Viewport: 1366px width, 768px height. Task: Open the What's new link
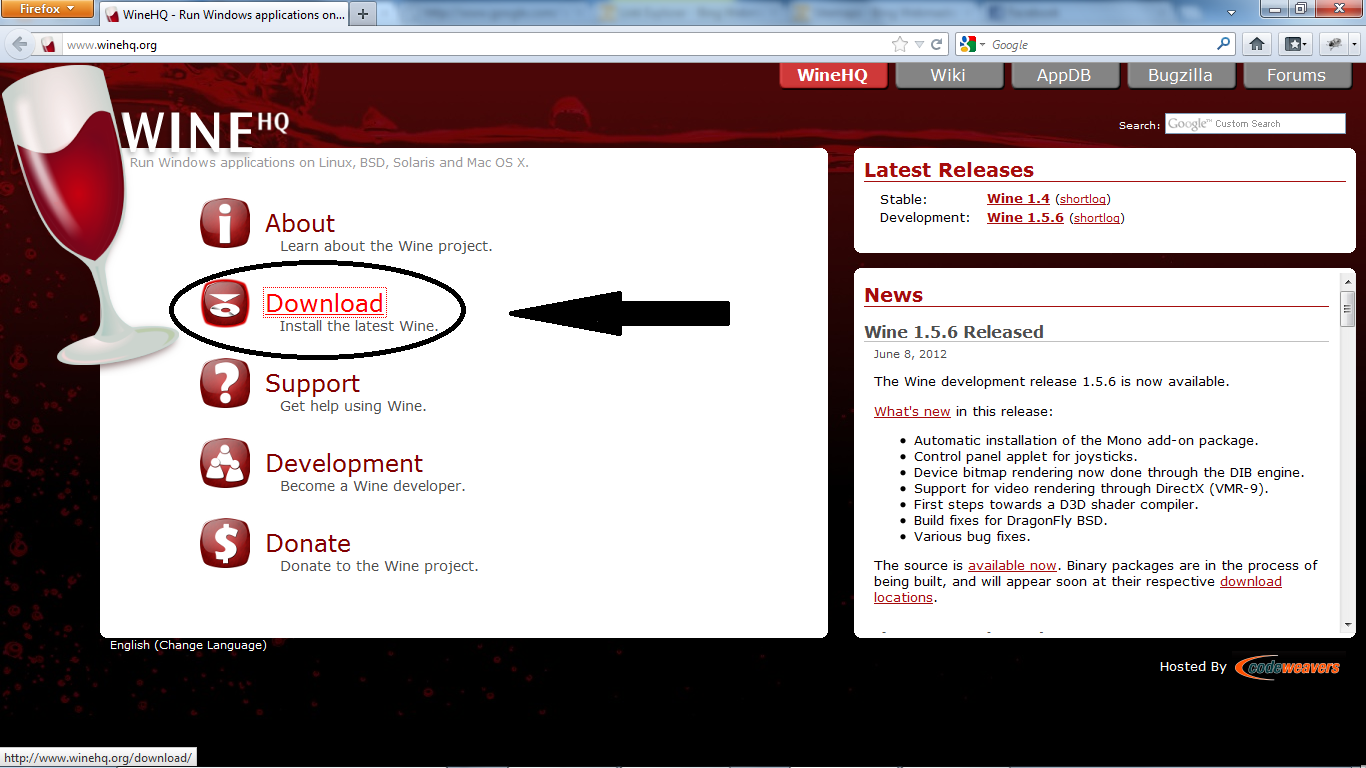pyautogui.click(x=912, y=411)
